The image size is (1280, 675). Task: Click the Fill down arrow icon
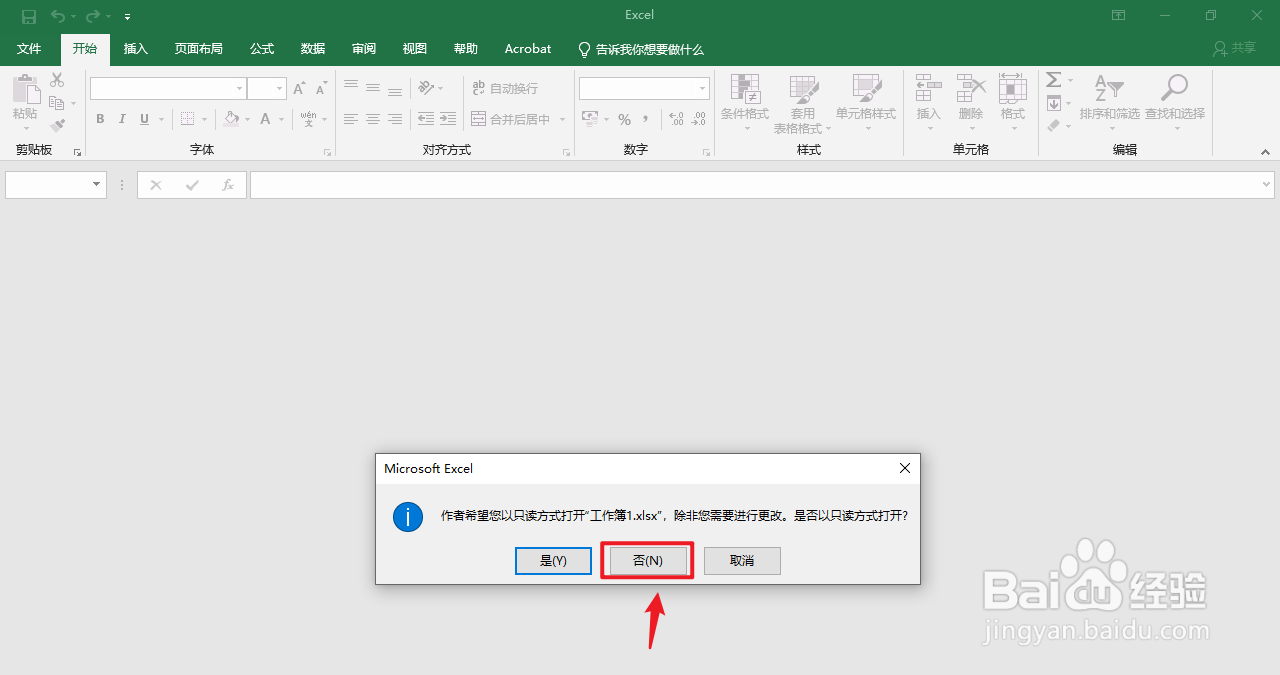1054,103
